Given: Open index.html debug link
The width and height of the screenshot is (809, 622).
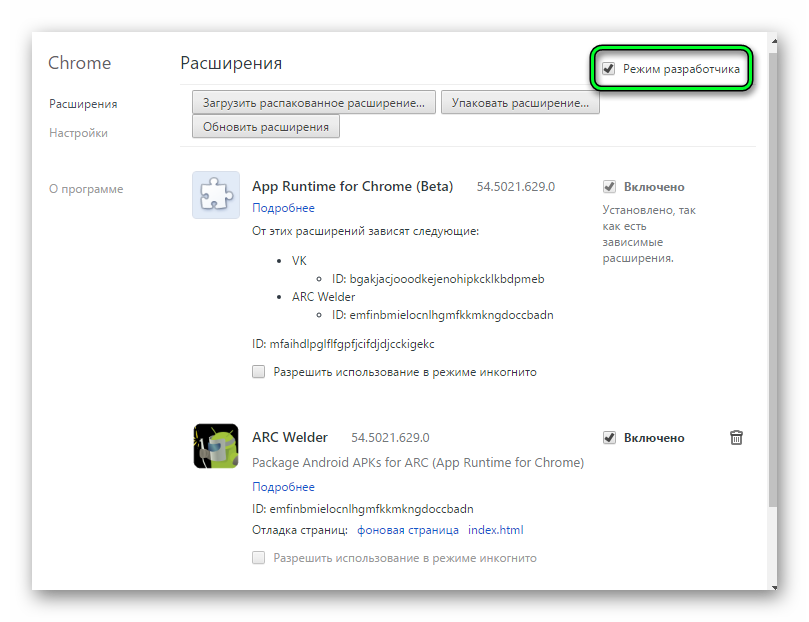Looking at the screenshot, I should coord(495,530).
